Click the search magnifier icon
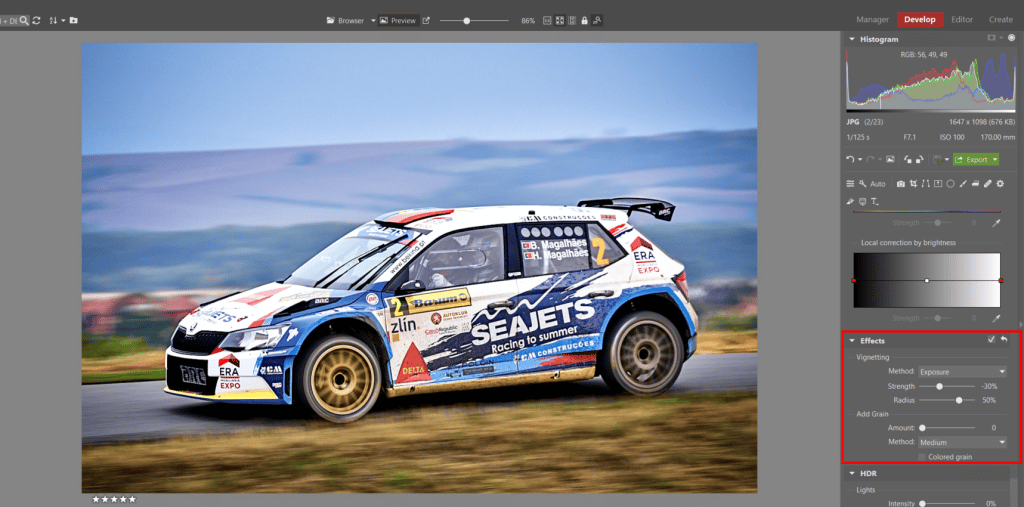 [24, 20]
